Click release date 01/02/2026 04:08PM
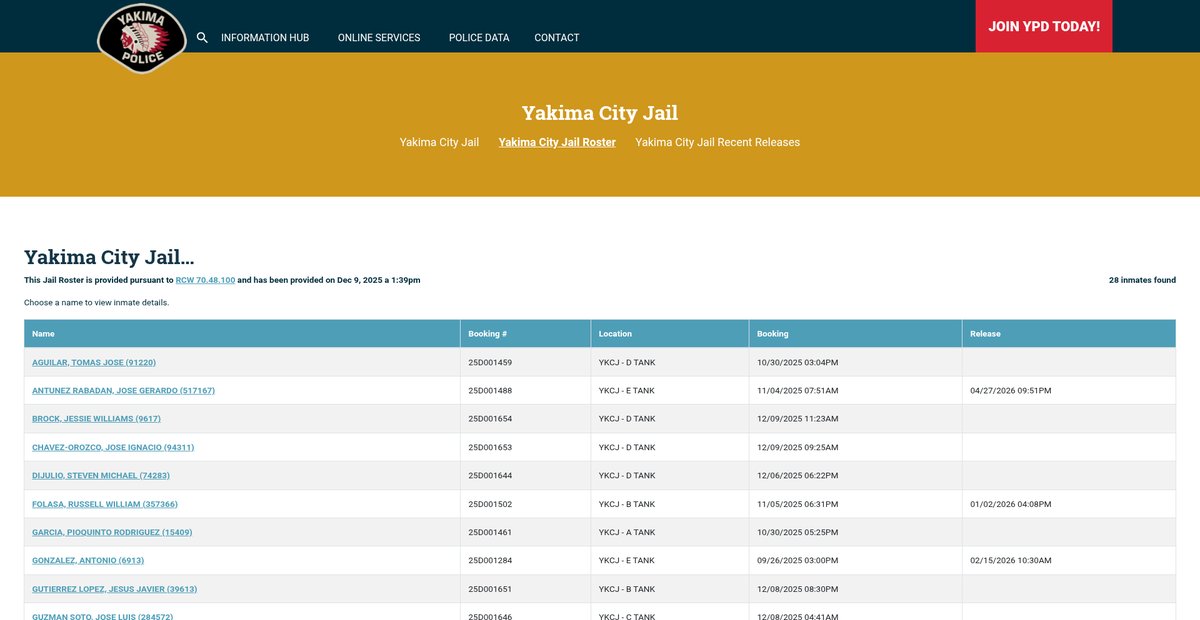The image size is (1200, 620). (x=1011, y=504)
